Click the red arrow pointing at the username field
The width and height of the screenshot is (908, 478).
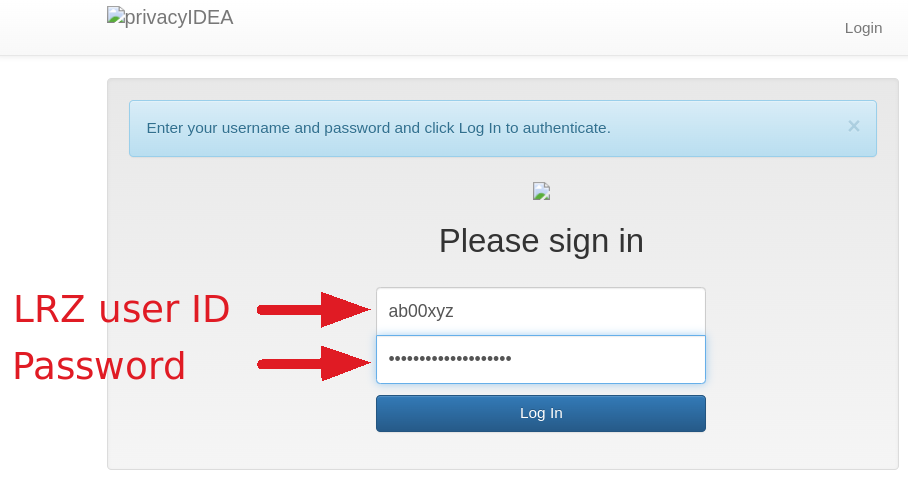tap(314, 310)
